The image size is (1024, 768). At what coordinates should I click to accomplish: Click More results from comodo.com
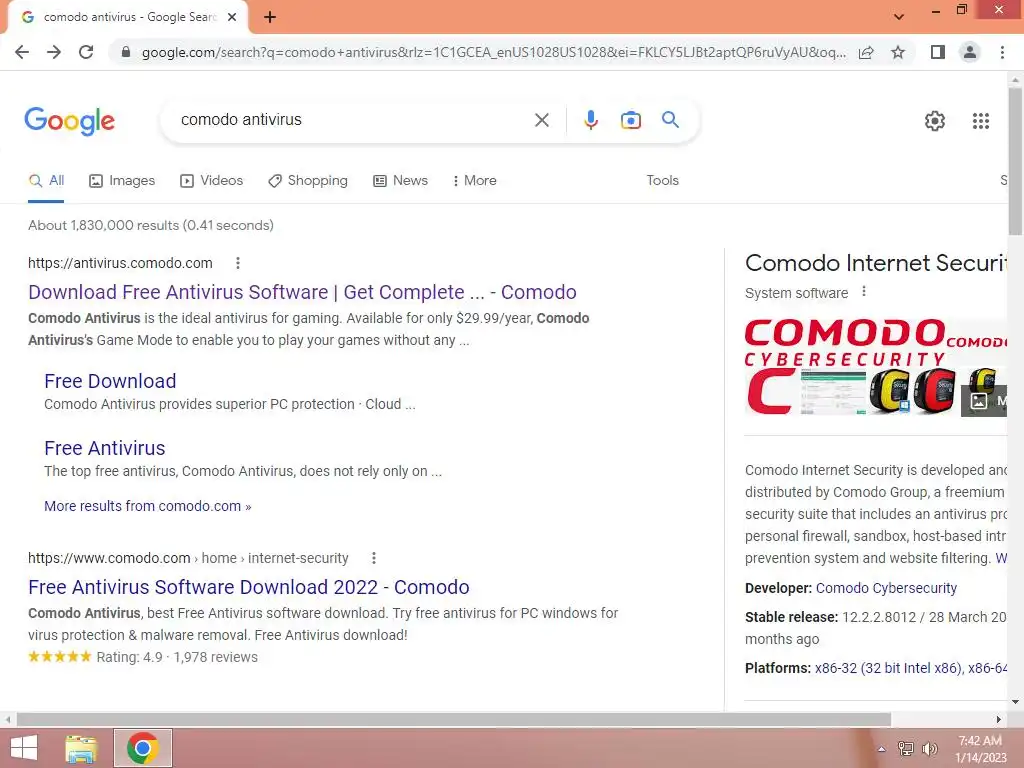[x=148, y=506]
